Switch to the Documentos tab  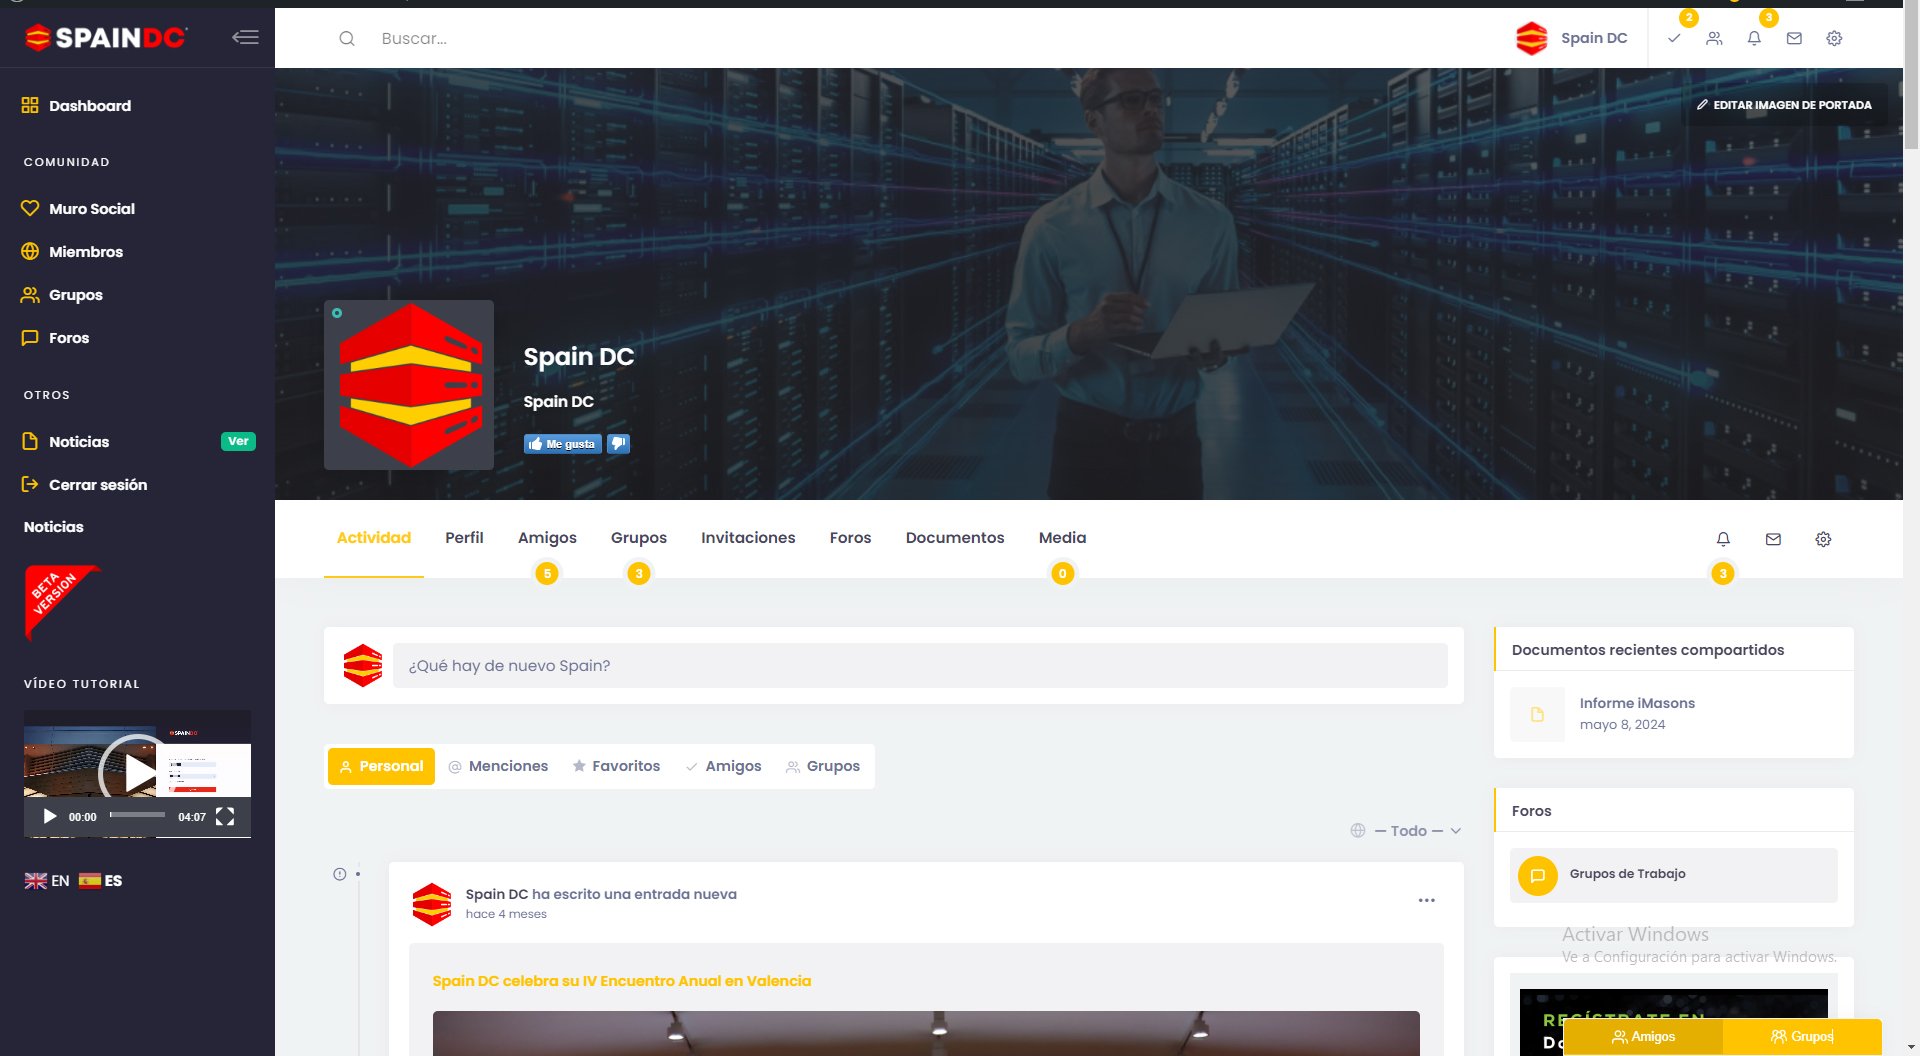coord(954,538)
